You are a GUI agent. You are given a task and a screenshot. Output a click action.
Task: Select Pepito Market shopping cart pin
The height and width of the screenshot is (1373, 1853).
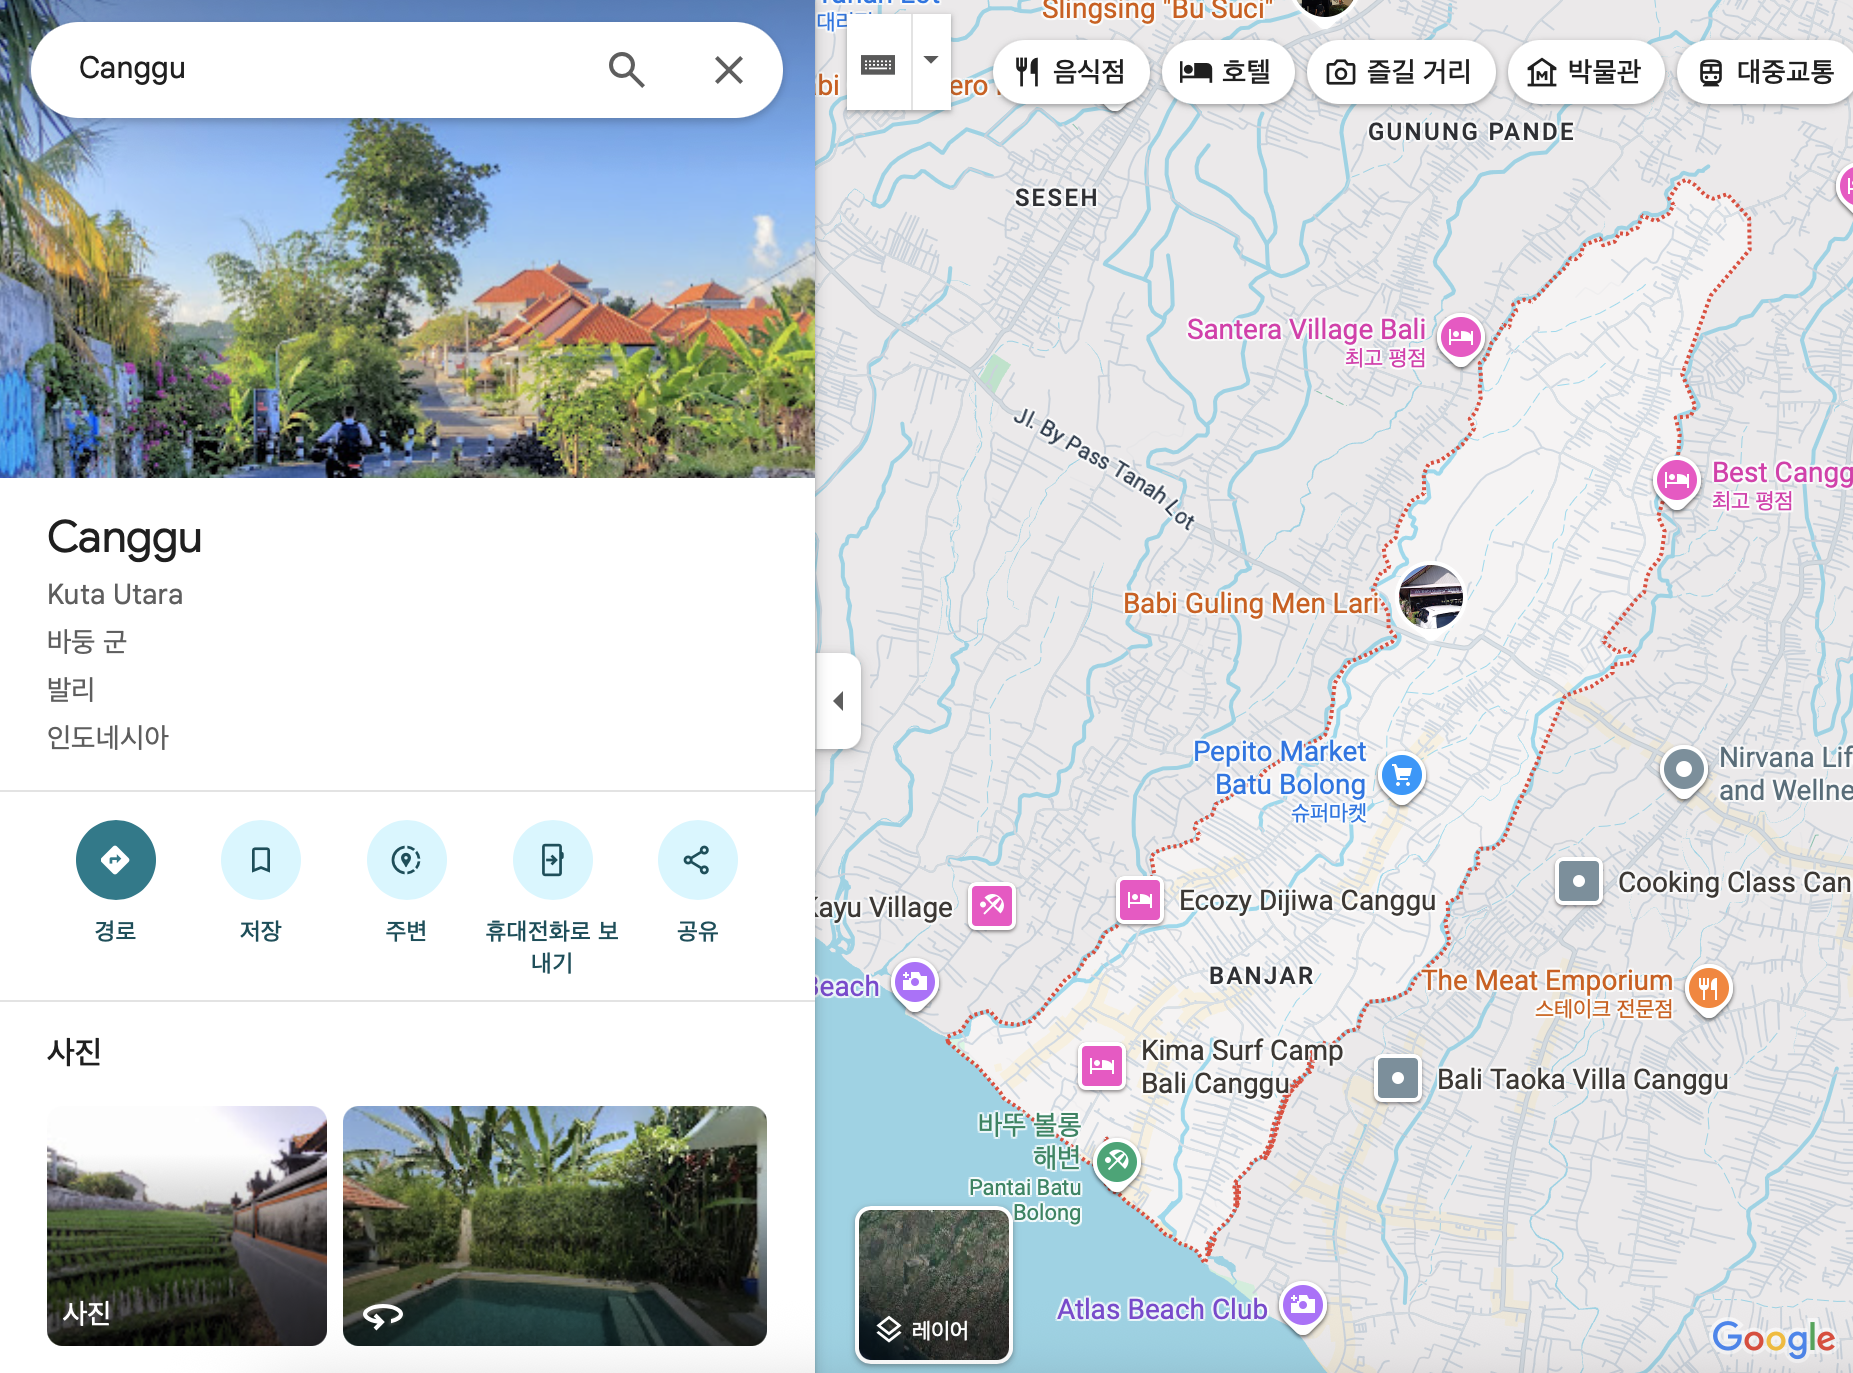click(1402, 775)
